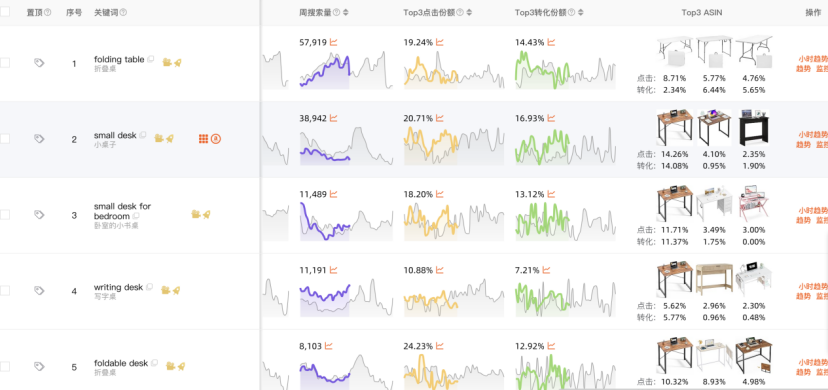Click the pin tag icon for folding table
Image resolution: width=828 pixels, height=390 pixels.
tap(39, 63)
